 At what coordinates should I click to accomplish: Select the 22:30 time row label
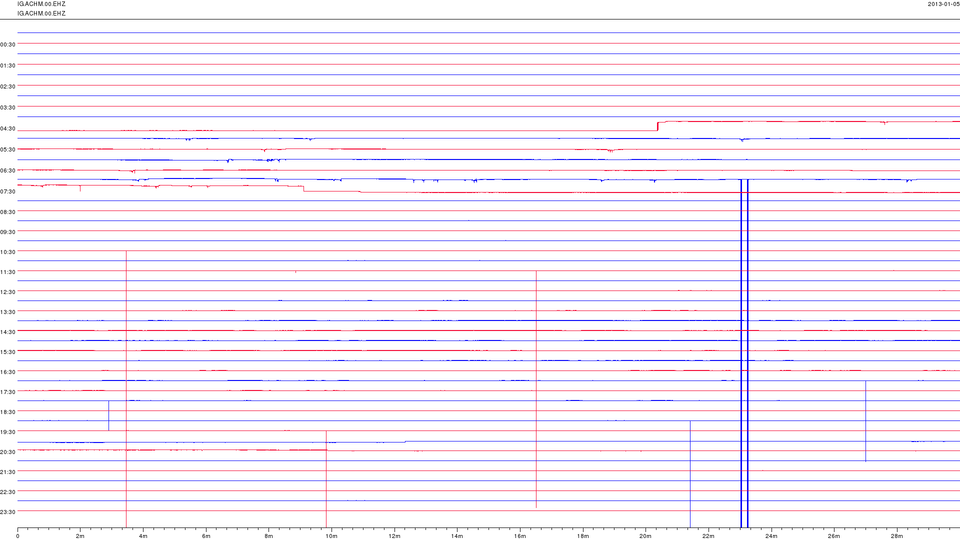(8, 492)
